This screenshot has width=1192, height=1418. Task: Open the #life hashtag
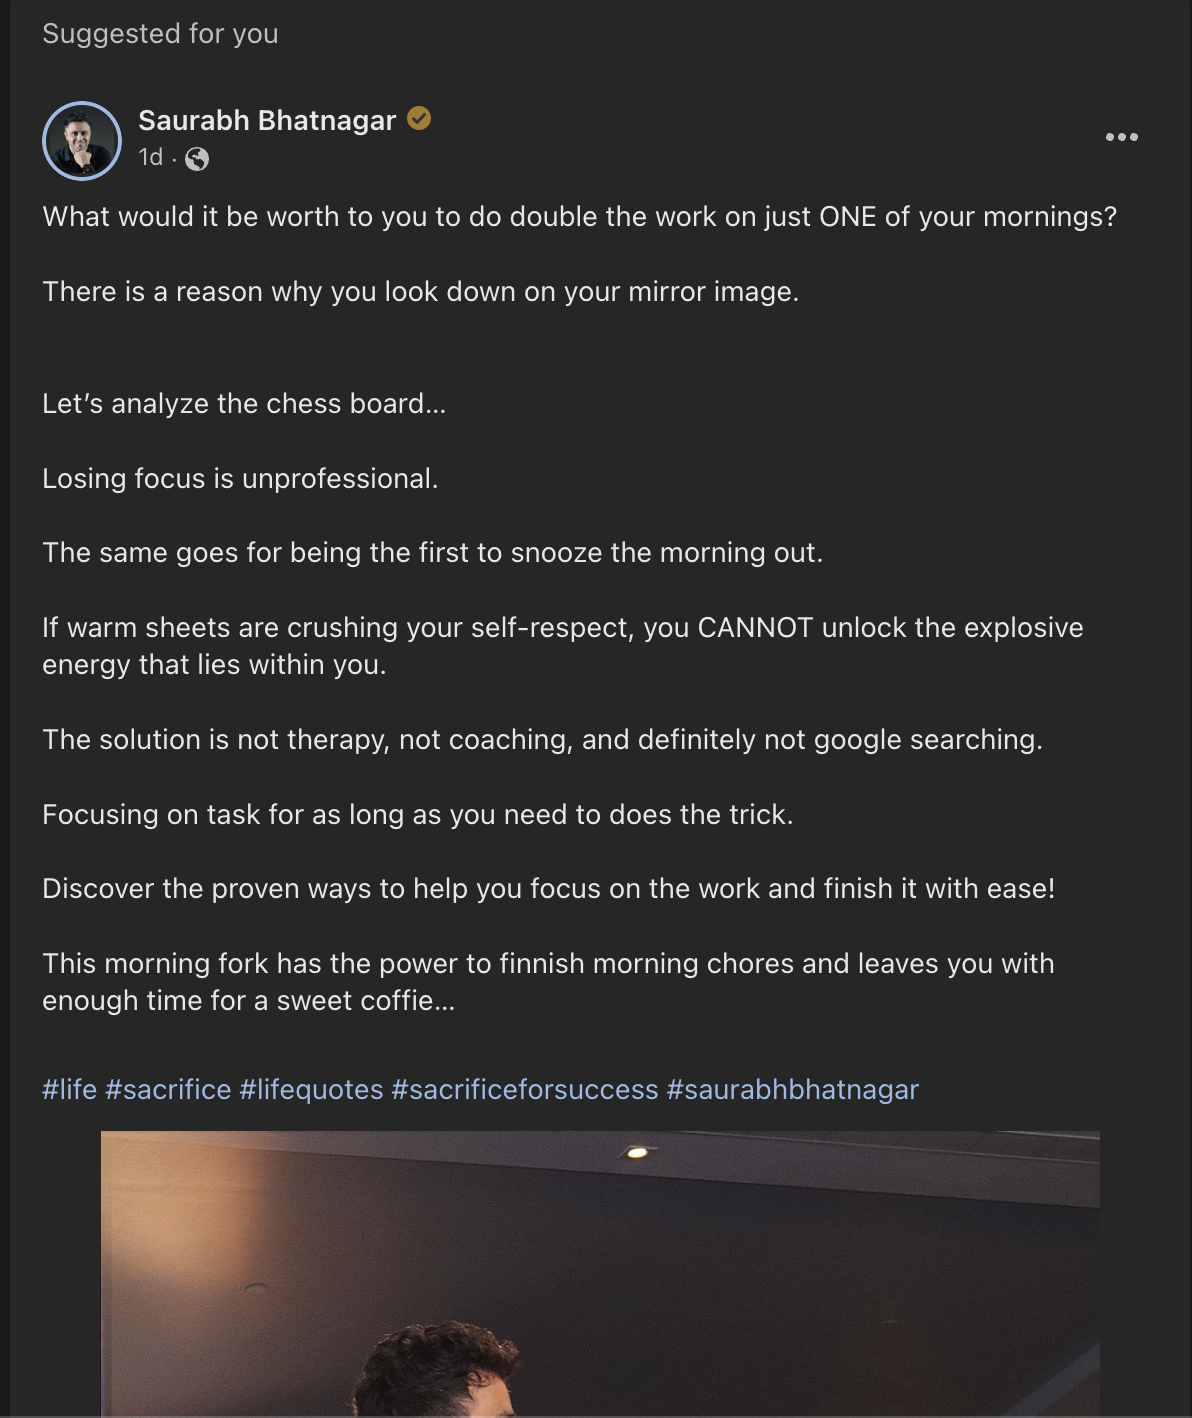tap(69, 1089)
